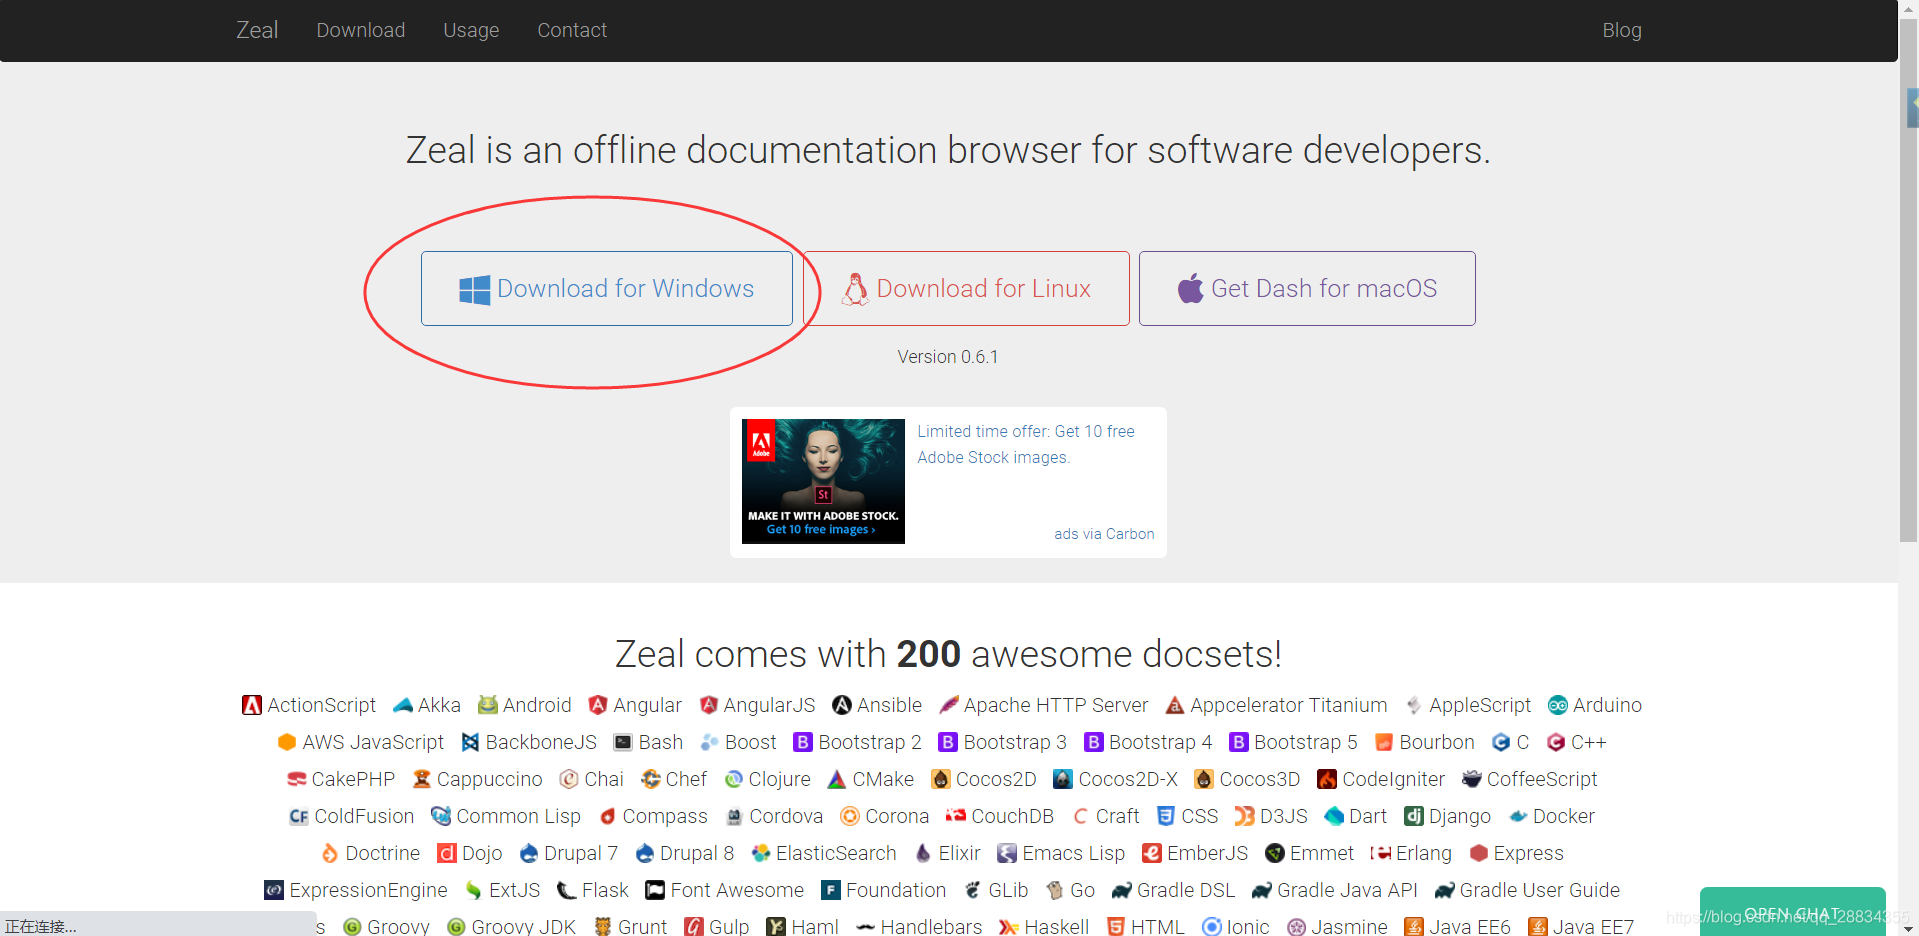This screenshot has height=936, width=1919.
Task: Click the CakePHP docset icon
Action: point(296,779)
